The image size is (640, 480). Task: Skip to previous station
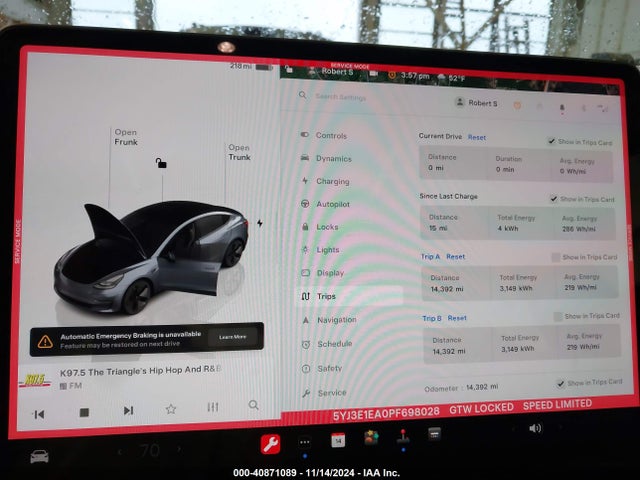coord(39,415)
